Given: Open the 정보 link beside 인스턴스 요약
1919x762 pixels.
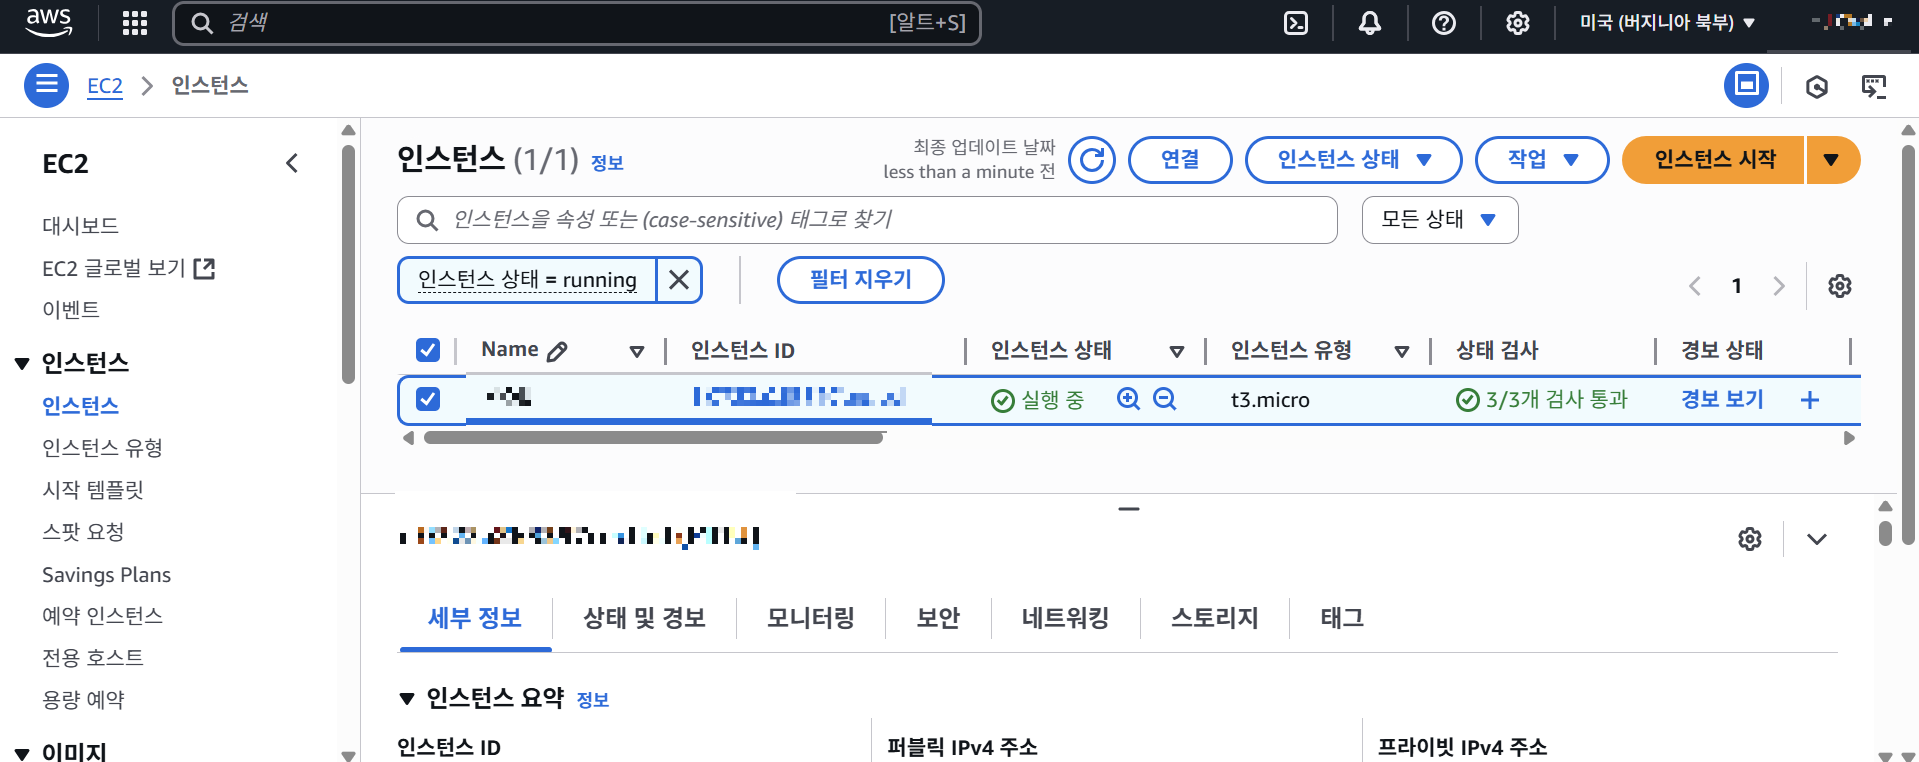Looking at the screenshot, I should click(x=593, y=700).
